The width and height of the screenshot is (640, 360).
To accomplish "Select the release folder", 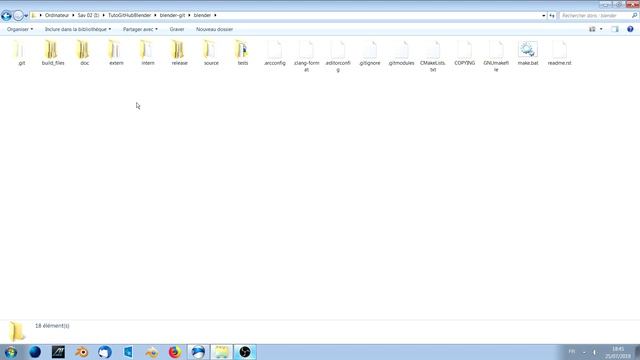I will point(179,53).
